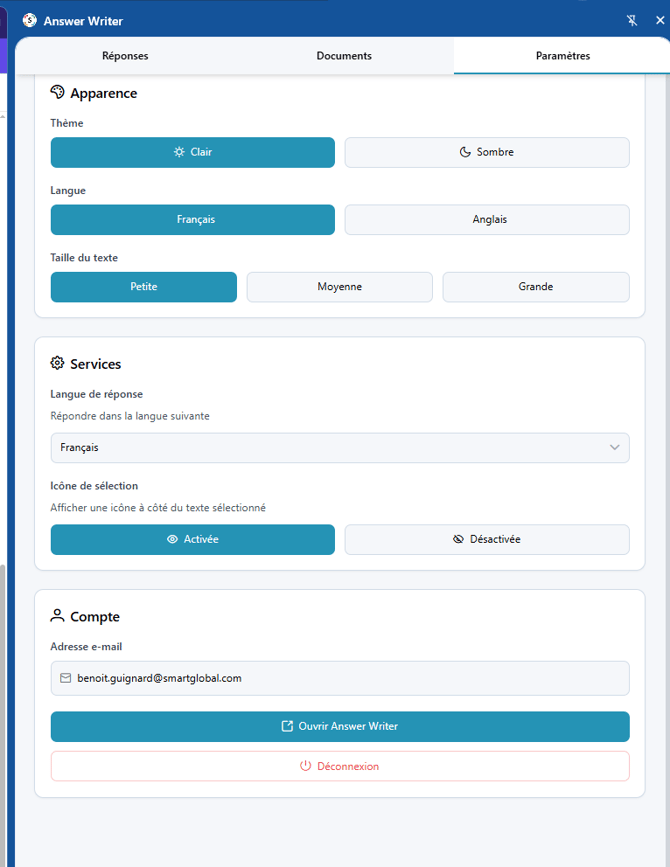The image size is (670, 867).
Task: Open the Langue de réponse dropdown
Action: click(x=340, y=448)
